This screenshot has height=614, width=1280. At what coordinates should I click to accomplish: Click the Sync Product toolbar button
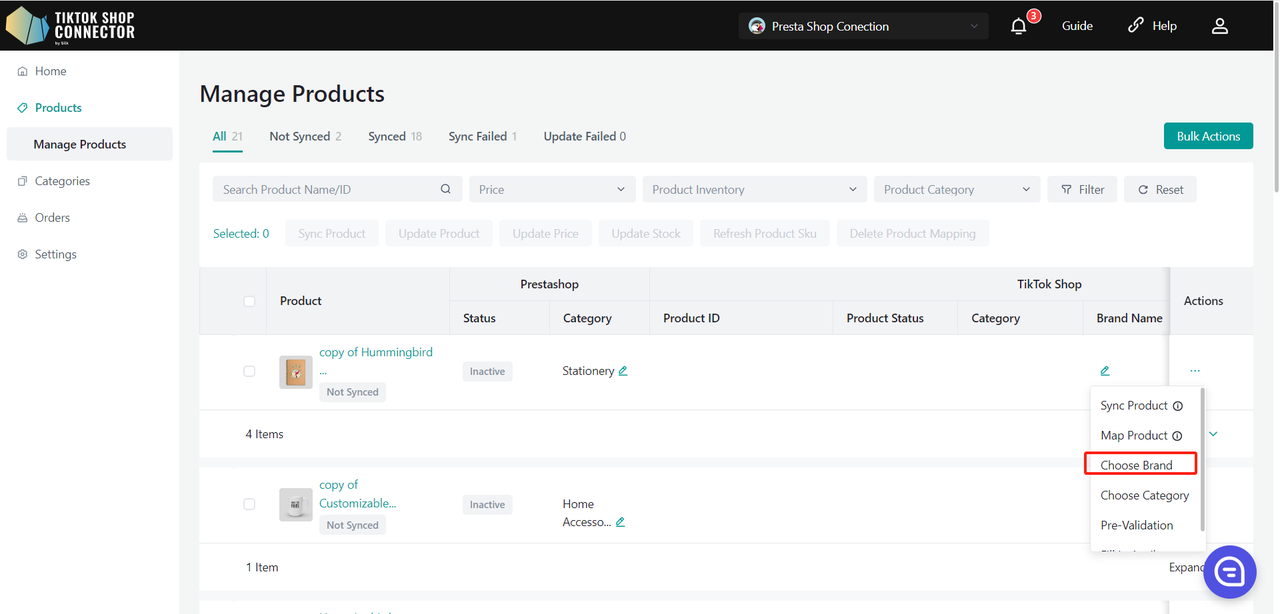332,234
